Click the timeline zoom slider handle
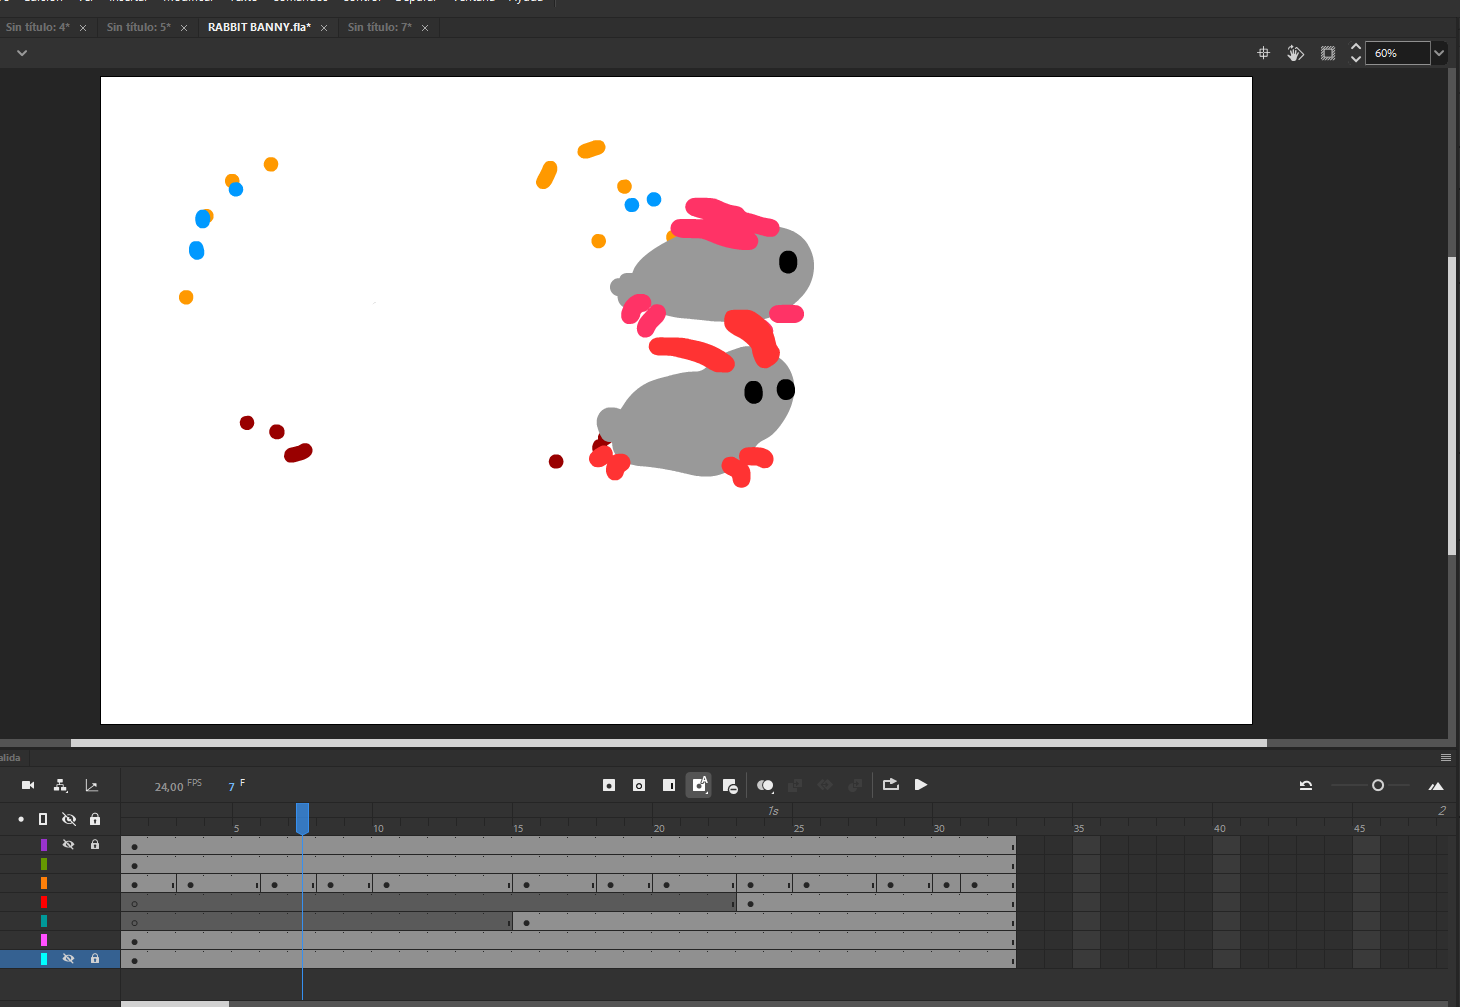Screen dimensions: 1460x1007 pos(1378,785)
